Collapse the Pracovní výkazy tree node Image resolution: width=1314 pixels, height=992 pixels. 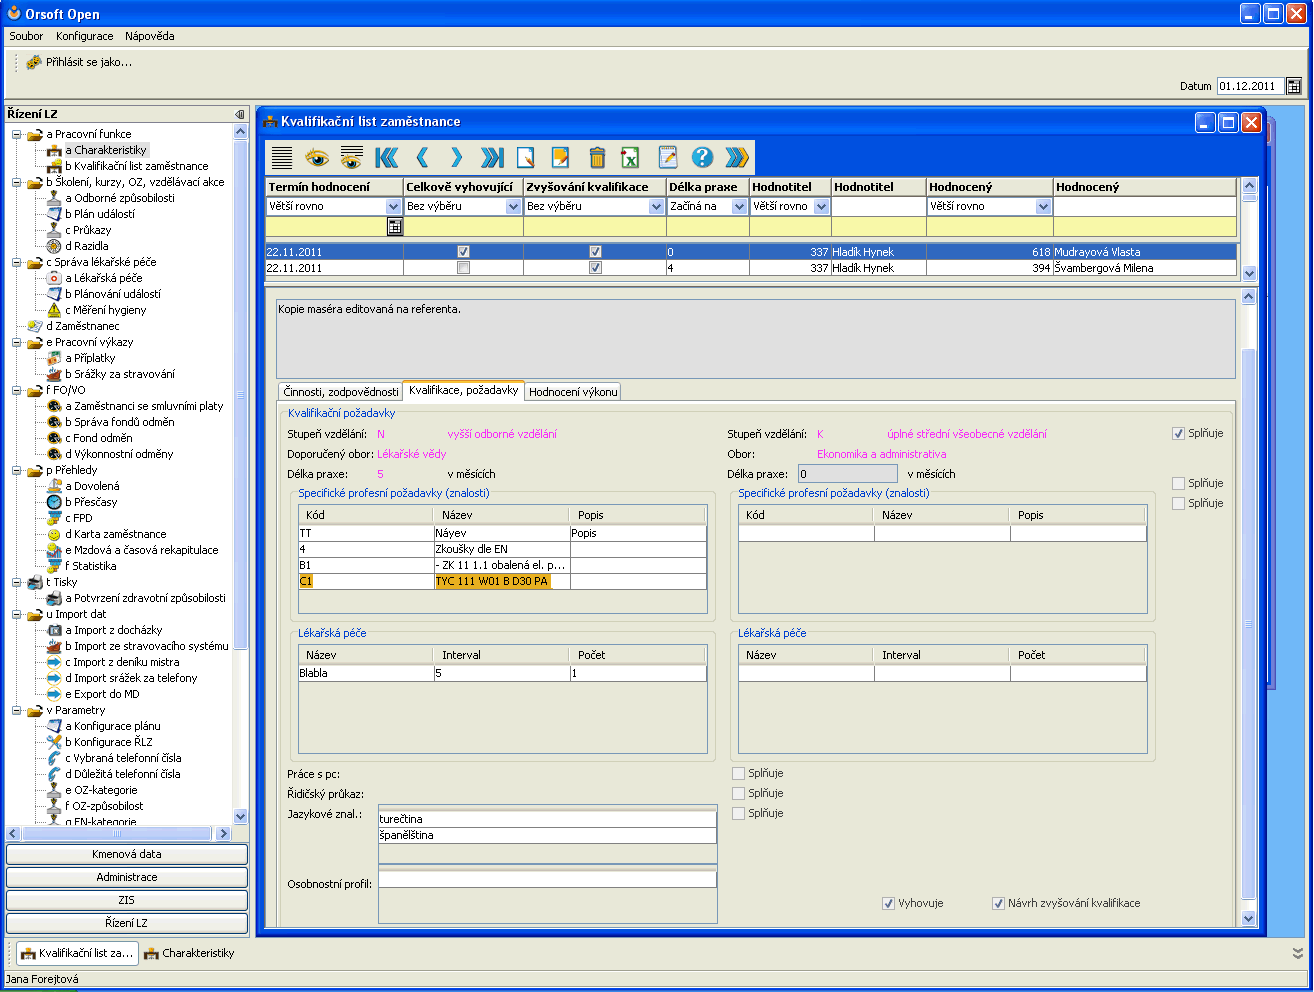pos(18,342)
